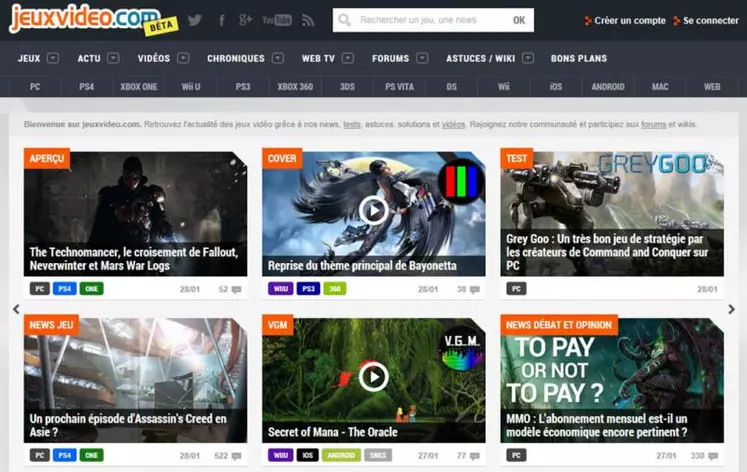Image resolution: width=747 pixels, height=472 pixels.
Task: Click OK search button
Action: 519,20
